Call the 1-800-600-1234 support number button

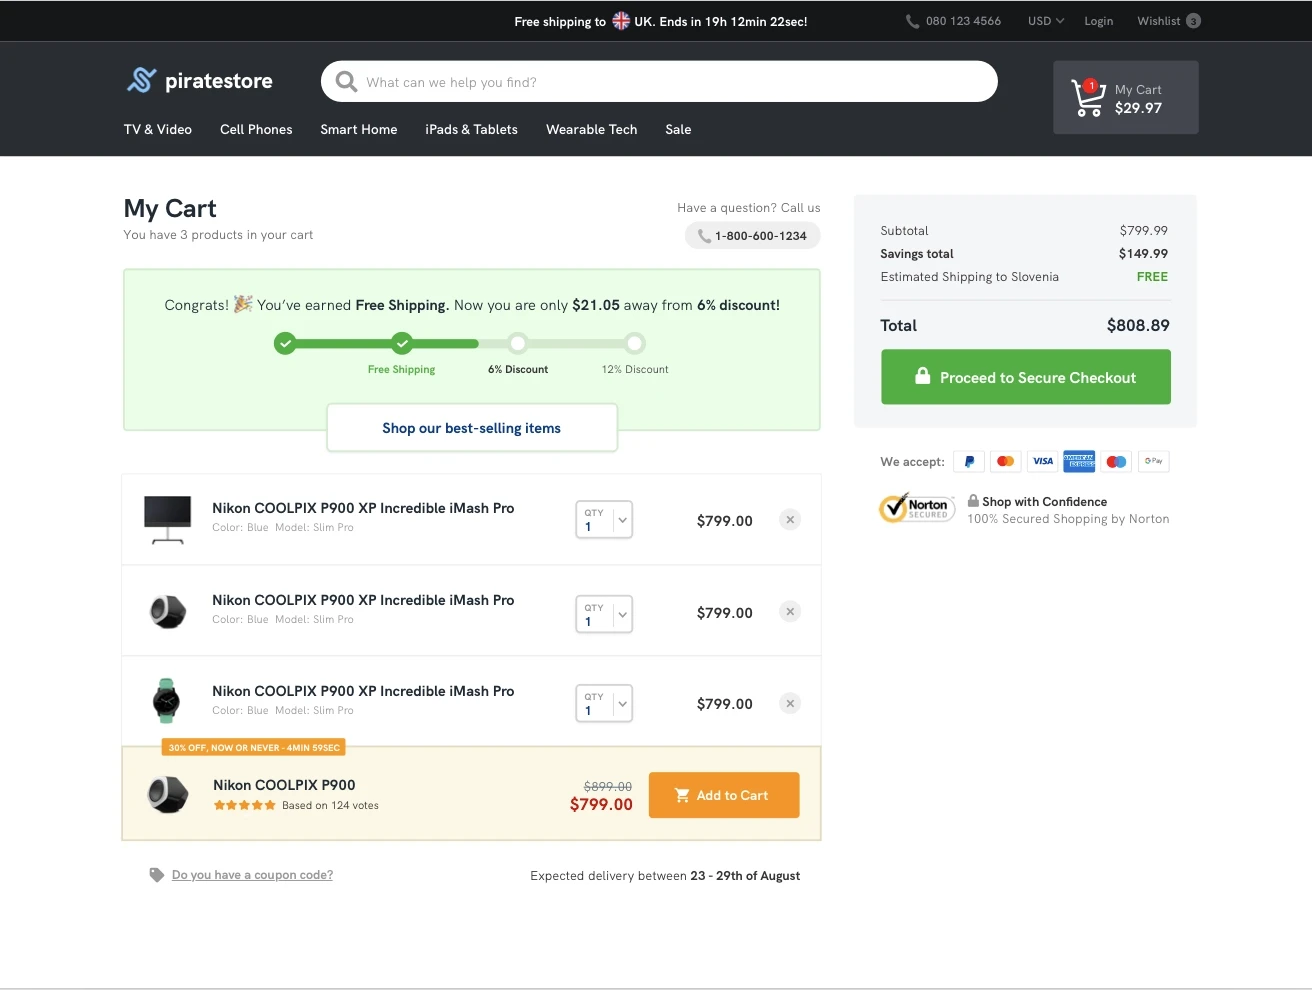click(x=753, y=236)
